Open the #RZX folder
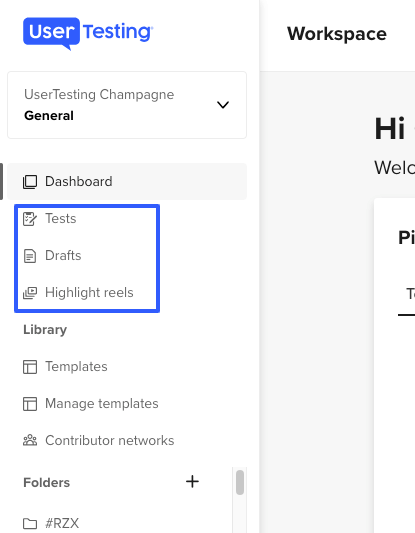The image size is (415, 533). coord(62,523)
